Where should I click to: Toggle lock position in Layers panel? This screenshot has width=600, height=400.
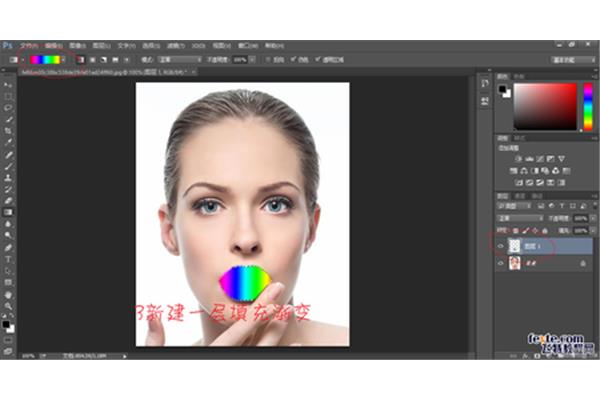(535, 230)
